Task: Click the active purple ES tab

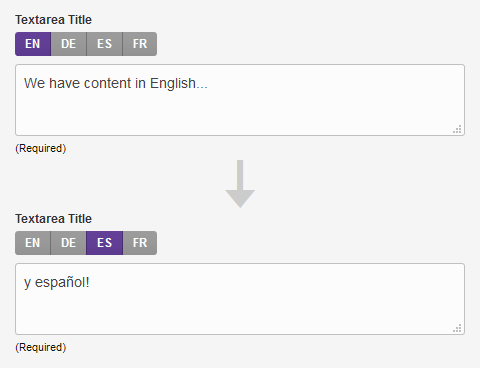Action: click(x=105, y=243)
